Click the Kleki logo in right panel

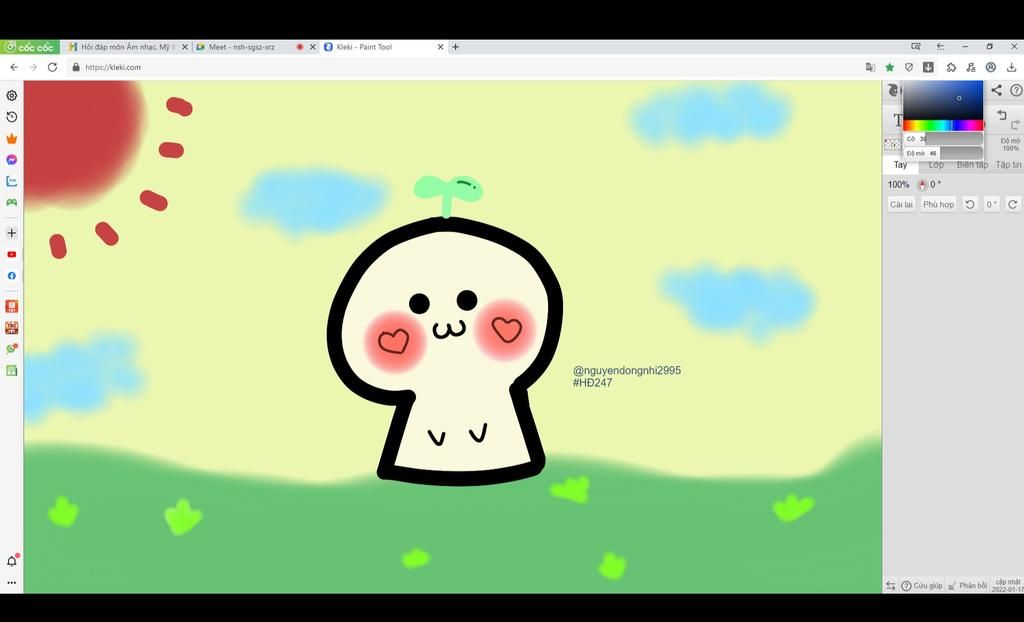[894, 90]
